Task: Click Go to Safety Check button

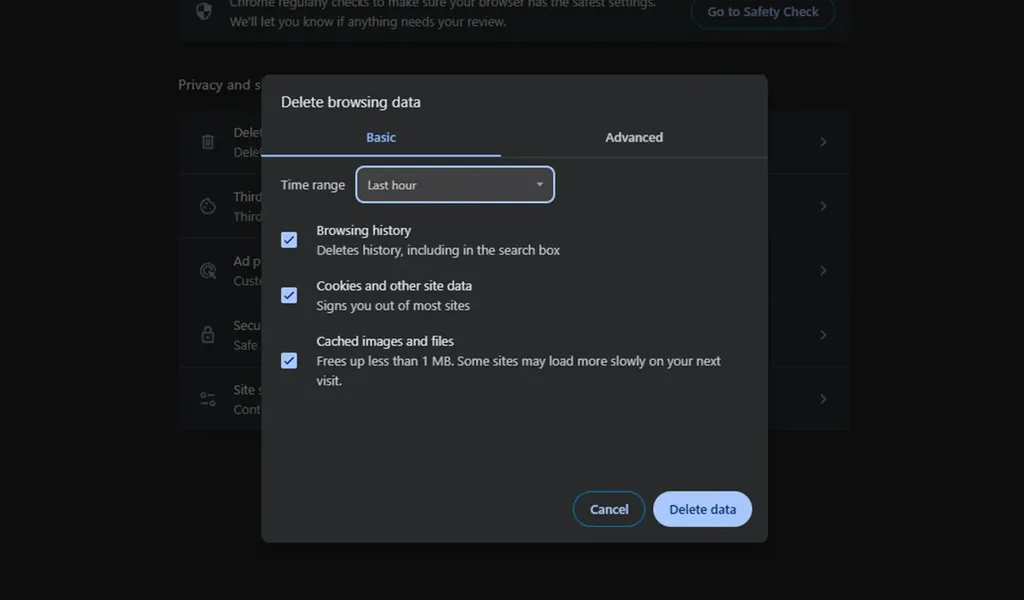Action: point(762,12)
